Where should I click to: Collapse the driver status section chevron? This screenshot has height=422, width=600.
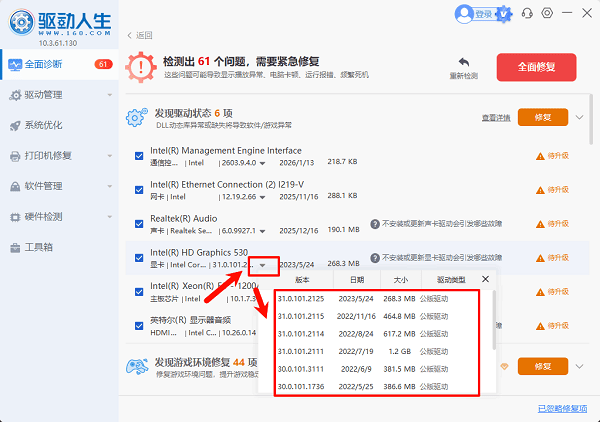tap(579, 117)
